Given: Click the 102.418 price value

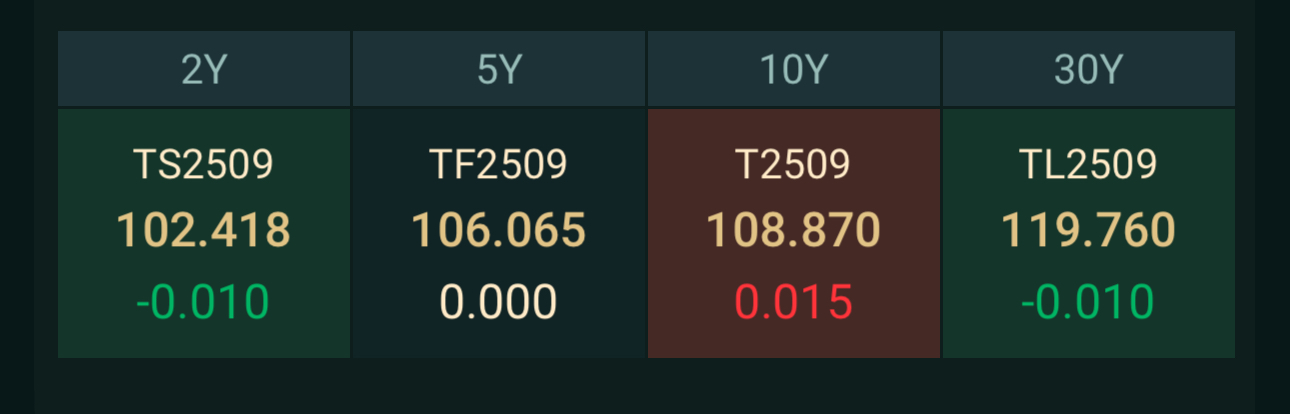Looking at the screenshot, I should (204, 231).
